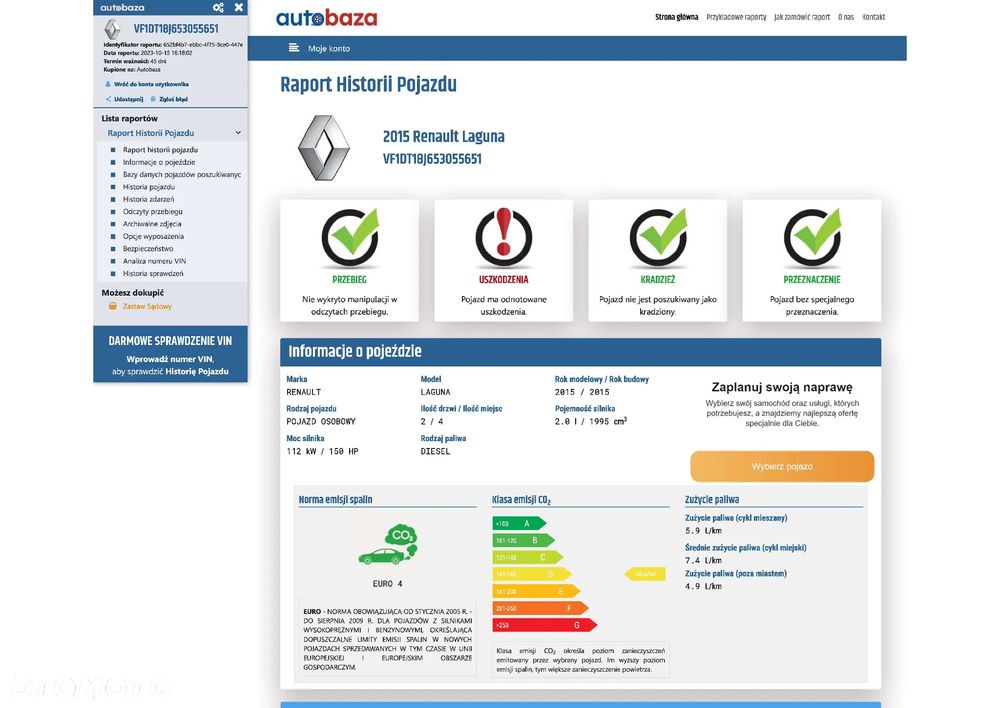Image resolution: width=1000 pixels, height=708 pixels.
Task: Click the Przebieg green checkmark icon
Action: 350,237
